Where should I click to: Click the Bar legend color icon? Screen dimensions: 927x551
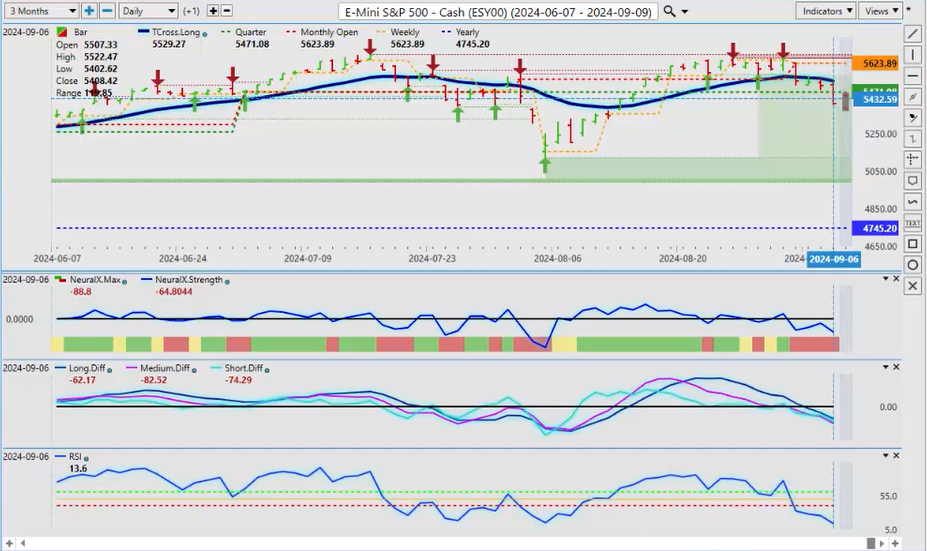[61, 32]
